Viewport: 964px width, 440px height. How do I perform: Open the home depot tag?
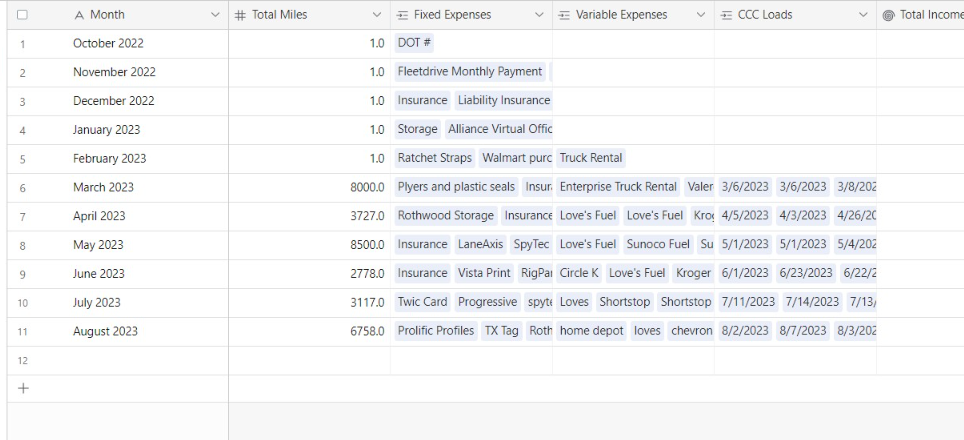coord(591,331)
